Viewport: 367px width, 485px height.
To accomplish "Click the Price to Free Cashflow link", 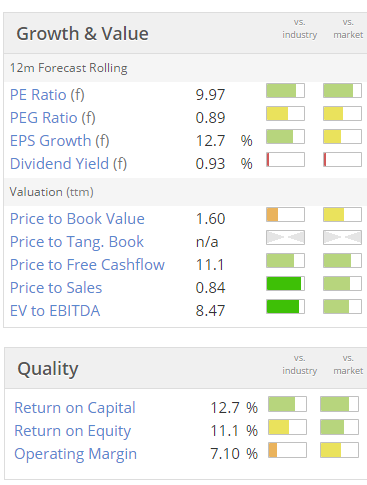I will point(87,265).
